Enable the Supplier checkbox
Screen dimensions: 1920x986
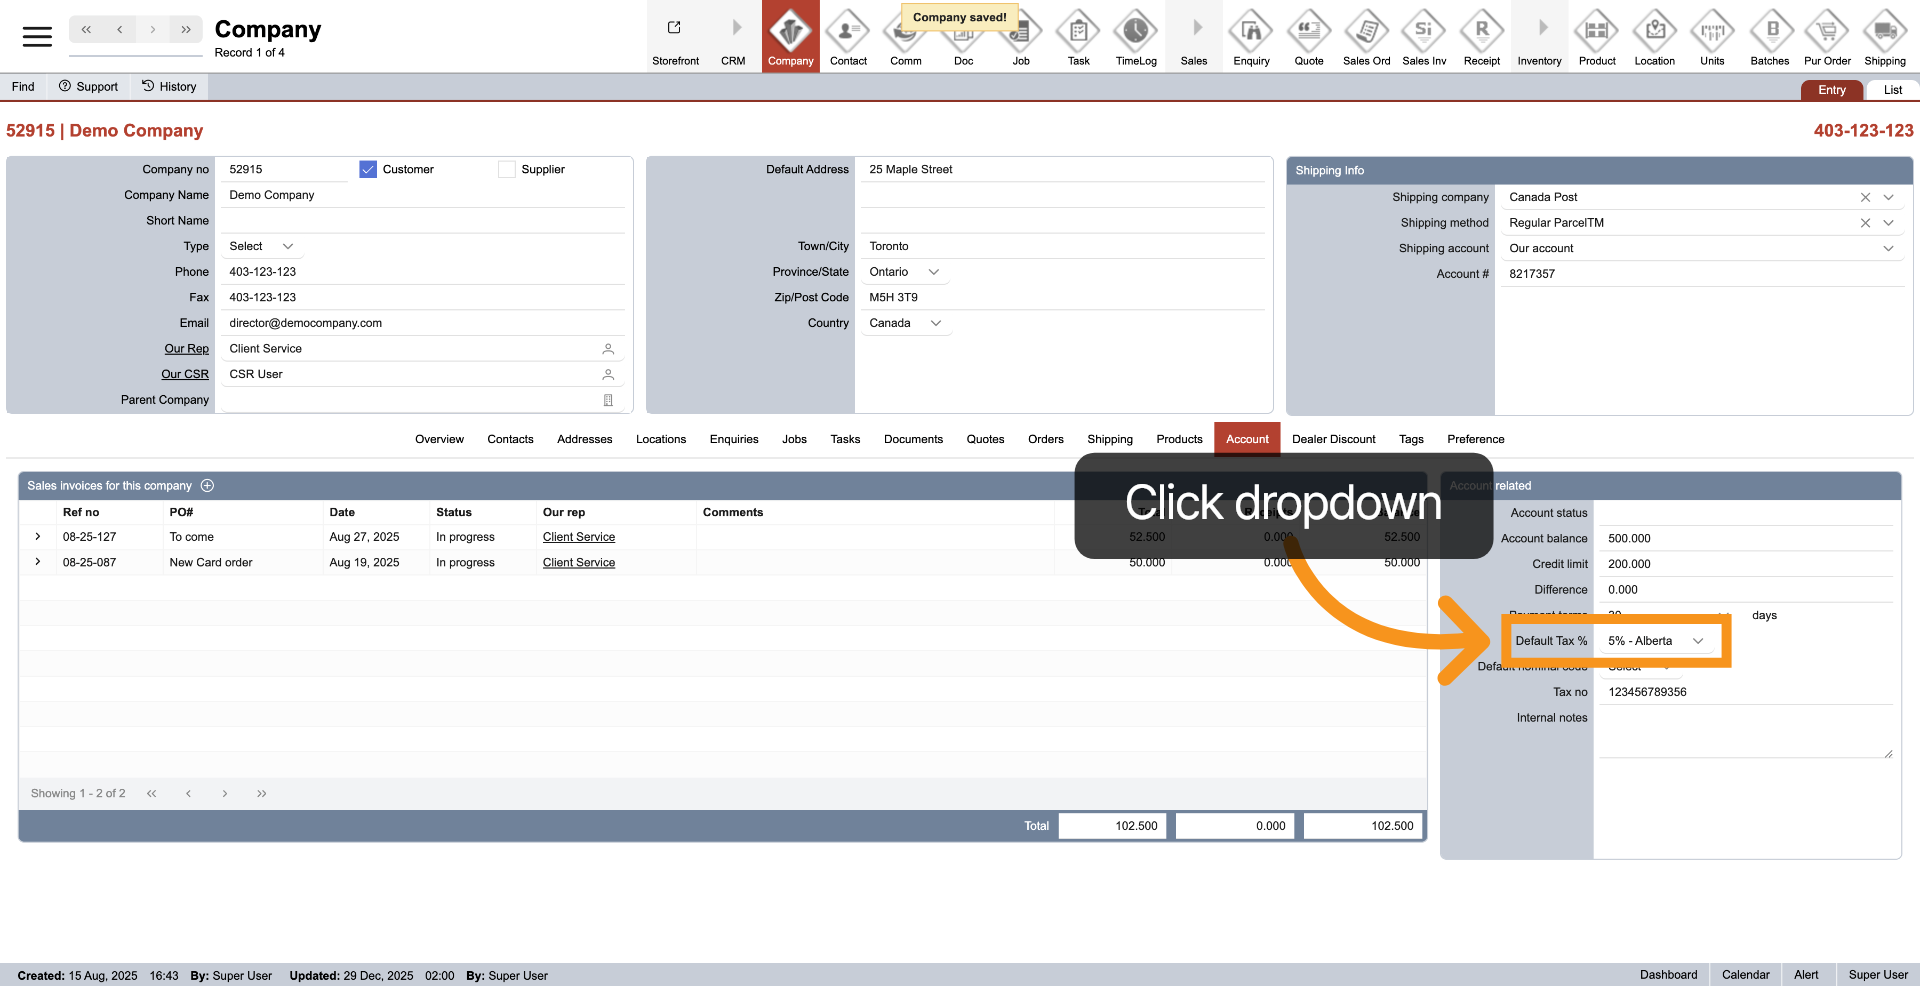coord(507,170)
